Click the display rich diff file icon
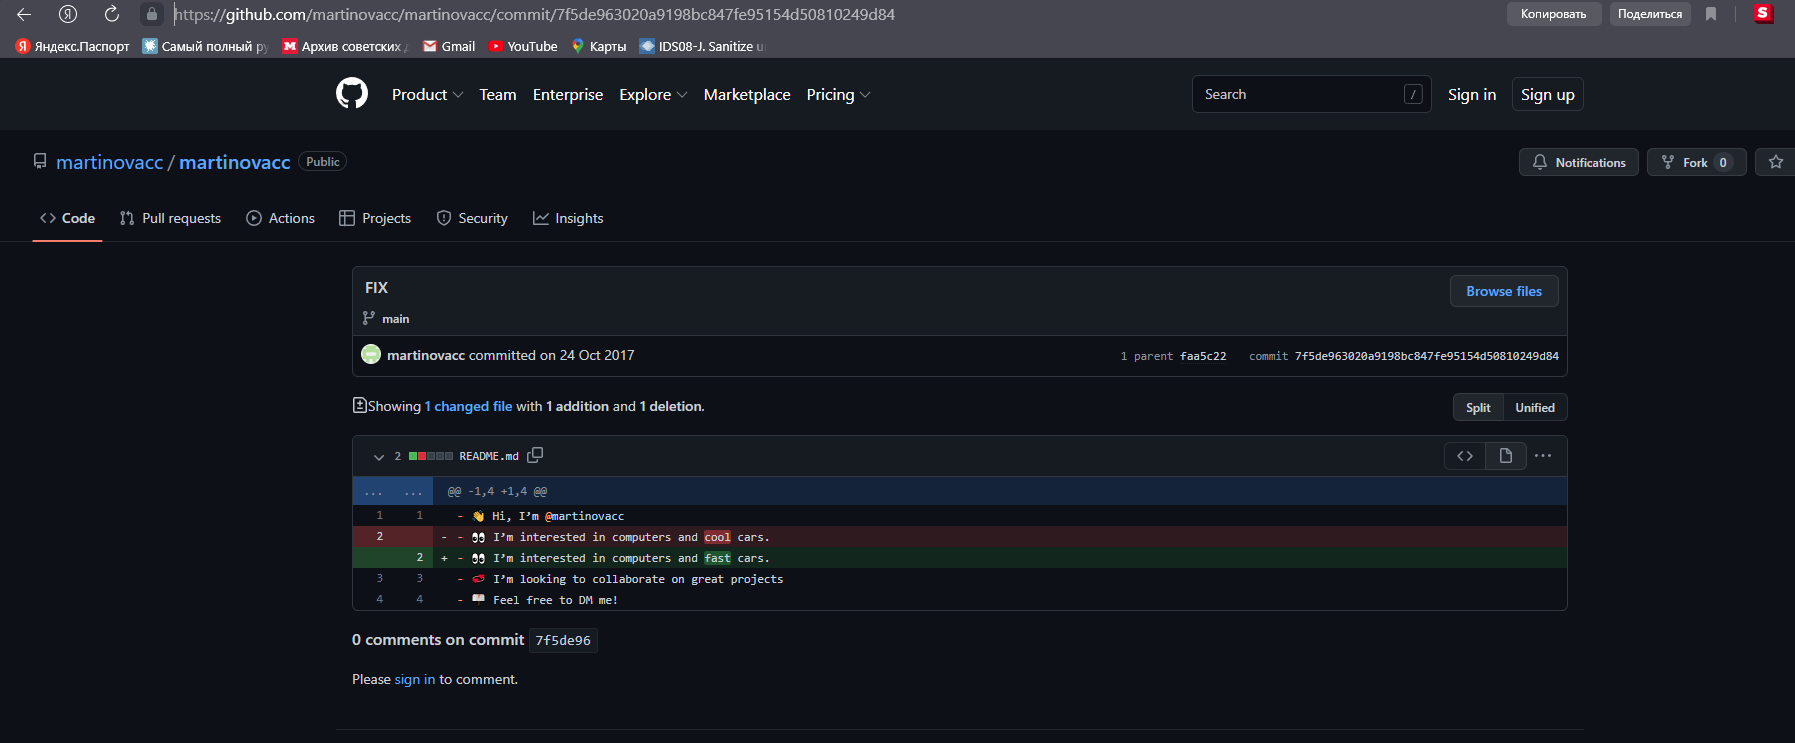Image resolution: width=1795 pixels, height=743 pixels. pos(1506,456)
